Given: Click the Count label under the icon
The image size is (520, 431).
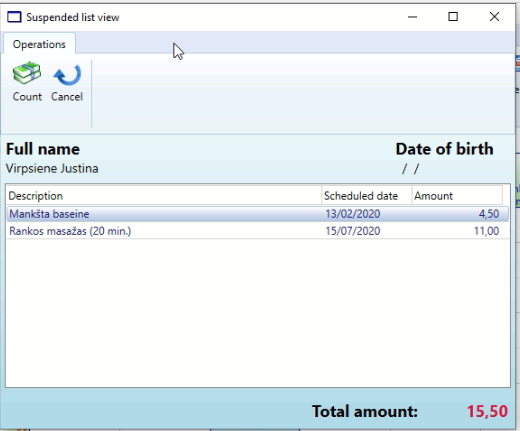Looking at the screenshot, I should pos(27,97).
